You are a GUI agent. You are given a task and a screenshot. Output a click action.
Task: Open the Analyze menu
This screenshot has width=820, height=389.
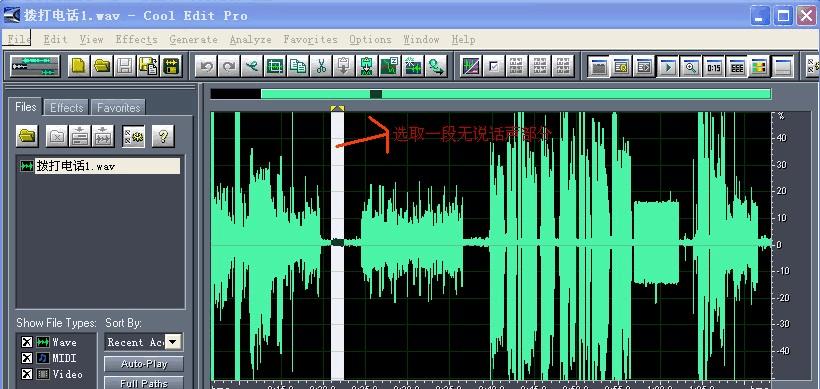tap(250, 39)
